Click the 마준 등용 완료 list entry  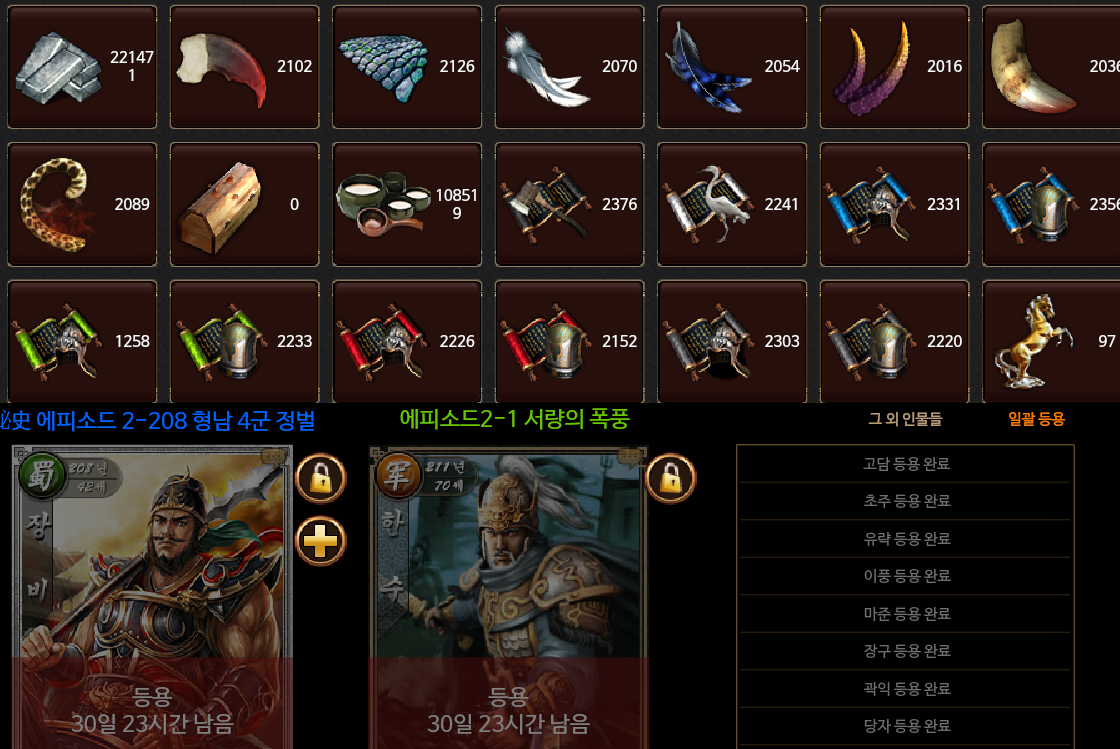coord(906,613)
